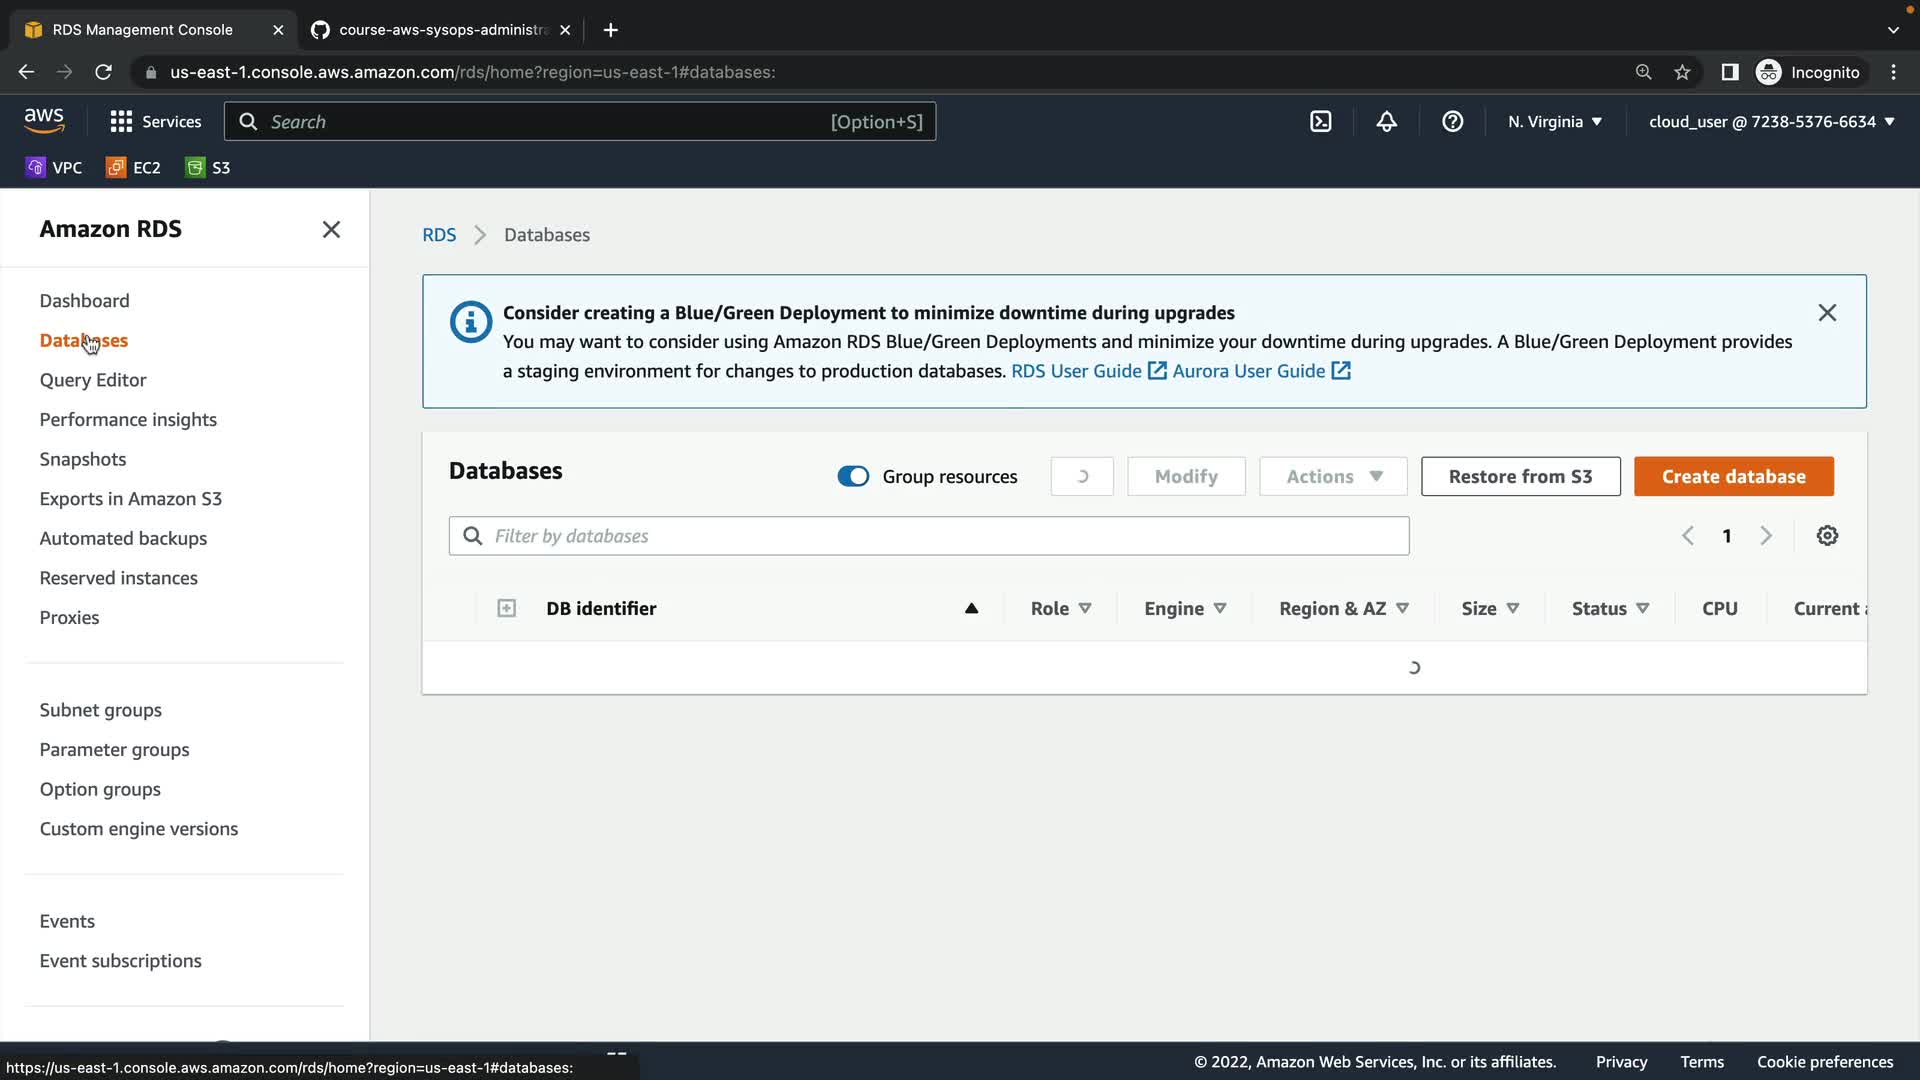Click the Create database button

pyautogui.click(x=1733, y=476)
